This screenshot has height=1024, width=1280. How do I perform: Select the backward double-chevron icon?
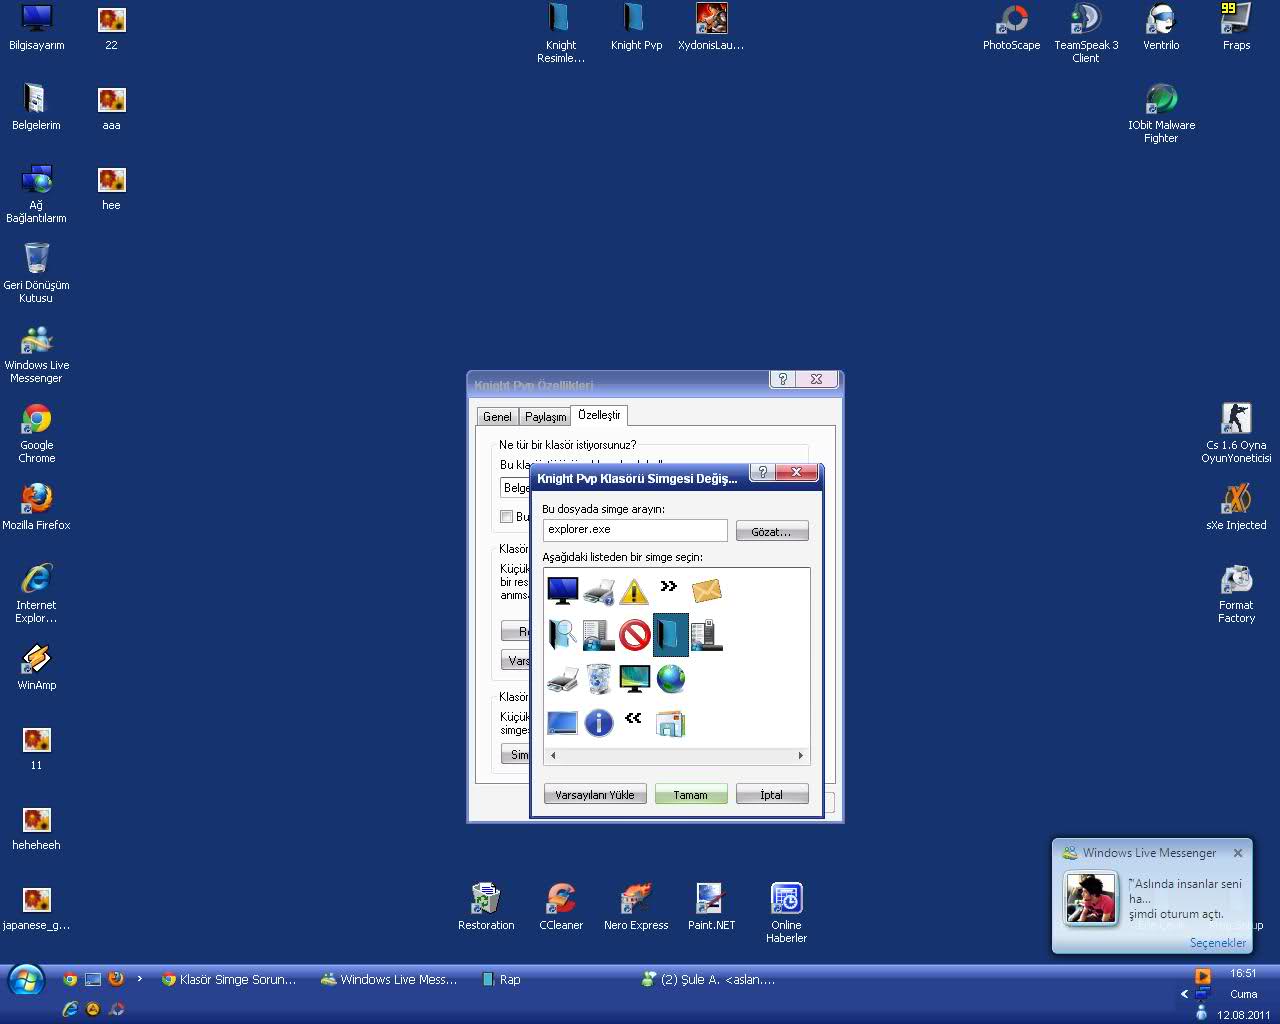633,718
